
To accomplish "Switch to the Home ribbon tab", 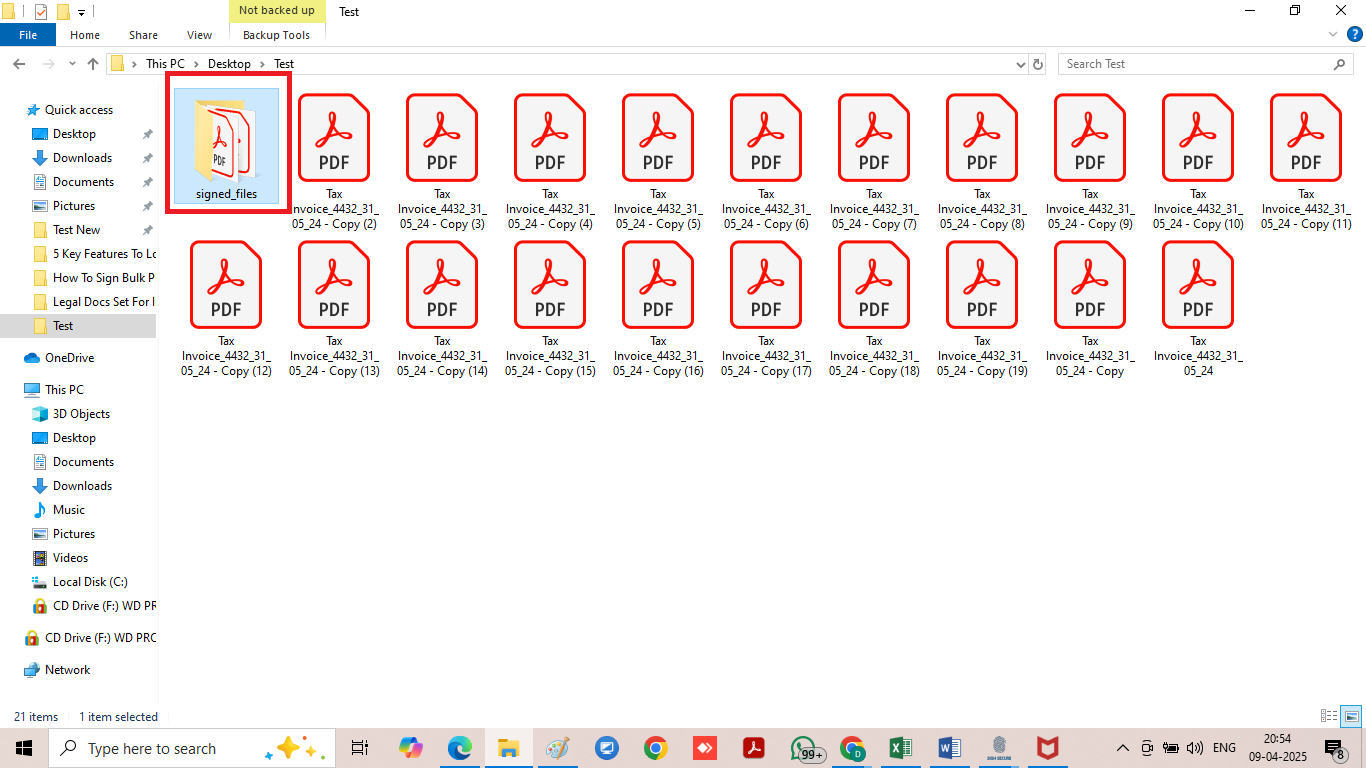I will tap(85, 35).
